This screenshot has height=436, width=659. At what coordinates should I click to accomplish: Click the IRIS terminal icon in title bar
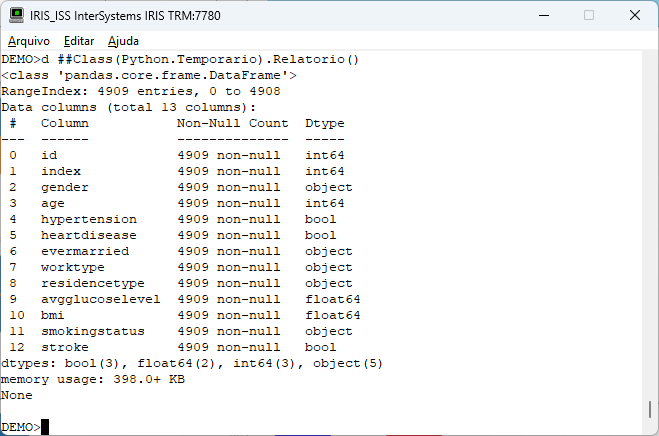(16, 15)
